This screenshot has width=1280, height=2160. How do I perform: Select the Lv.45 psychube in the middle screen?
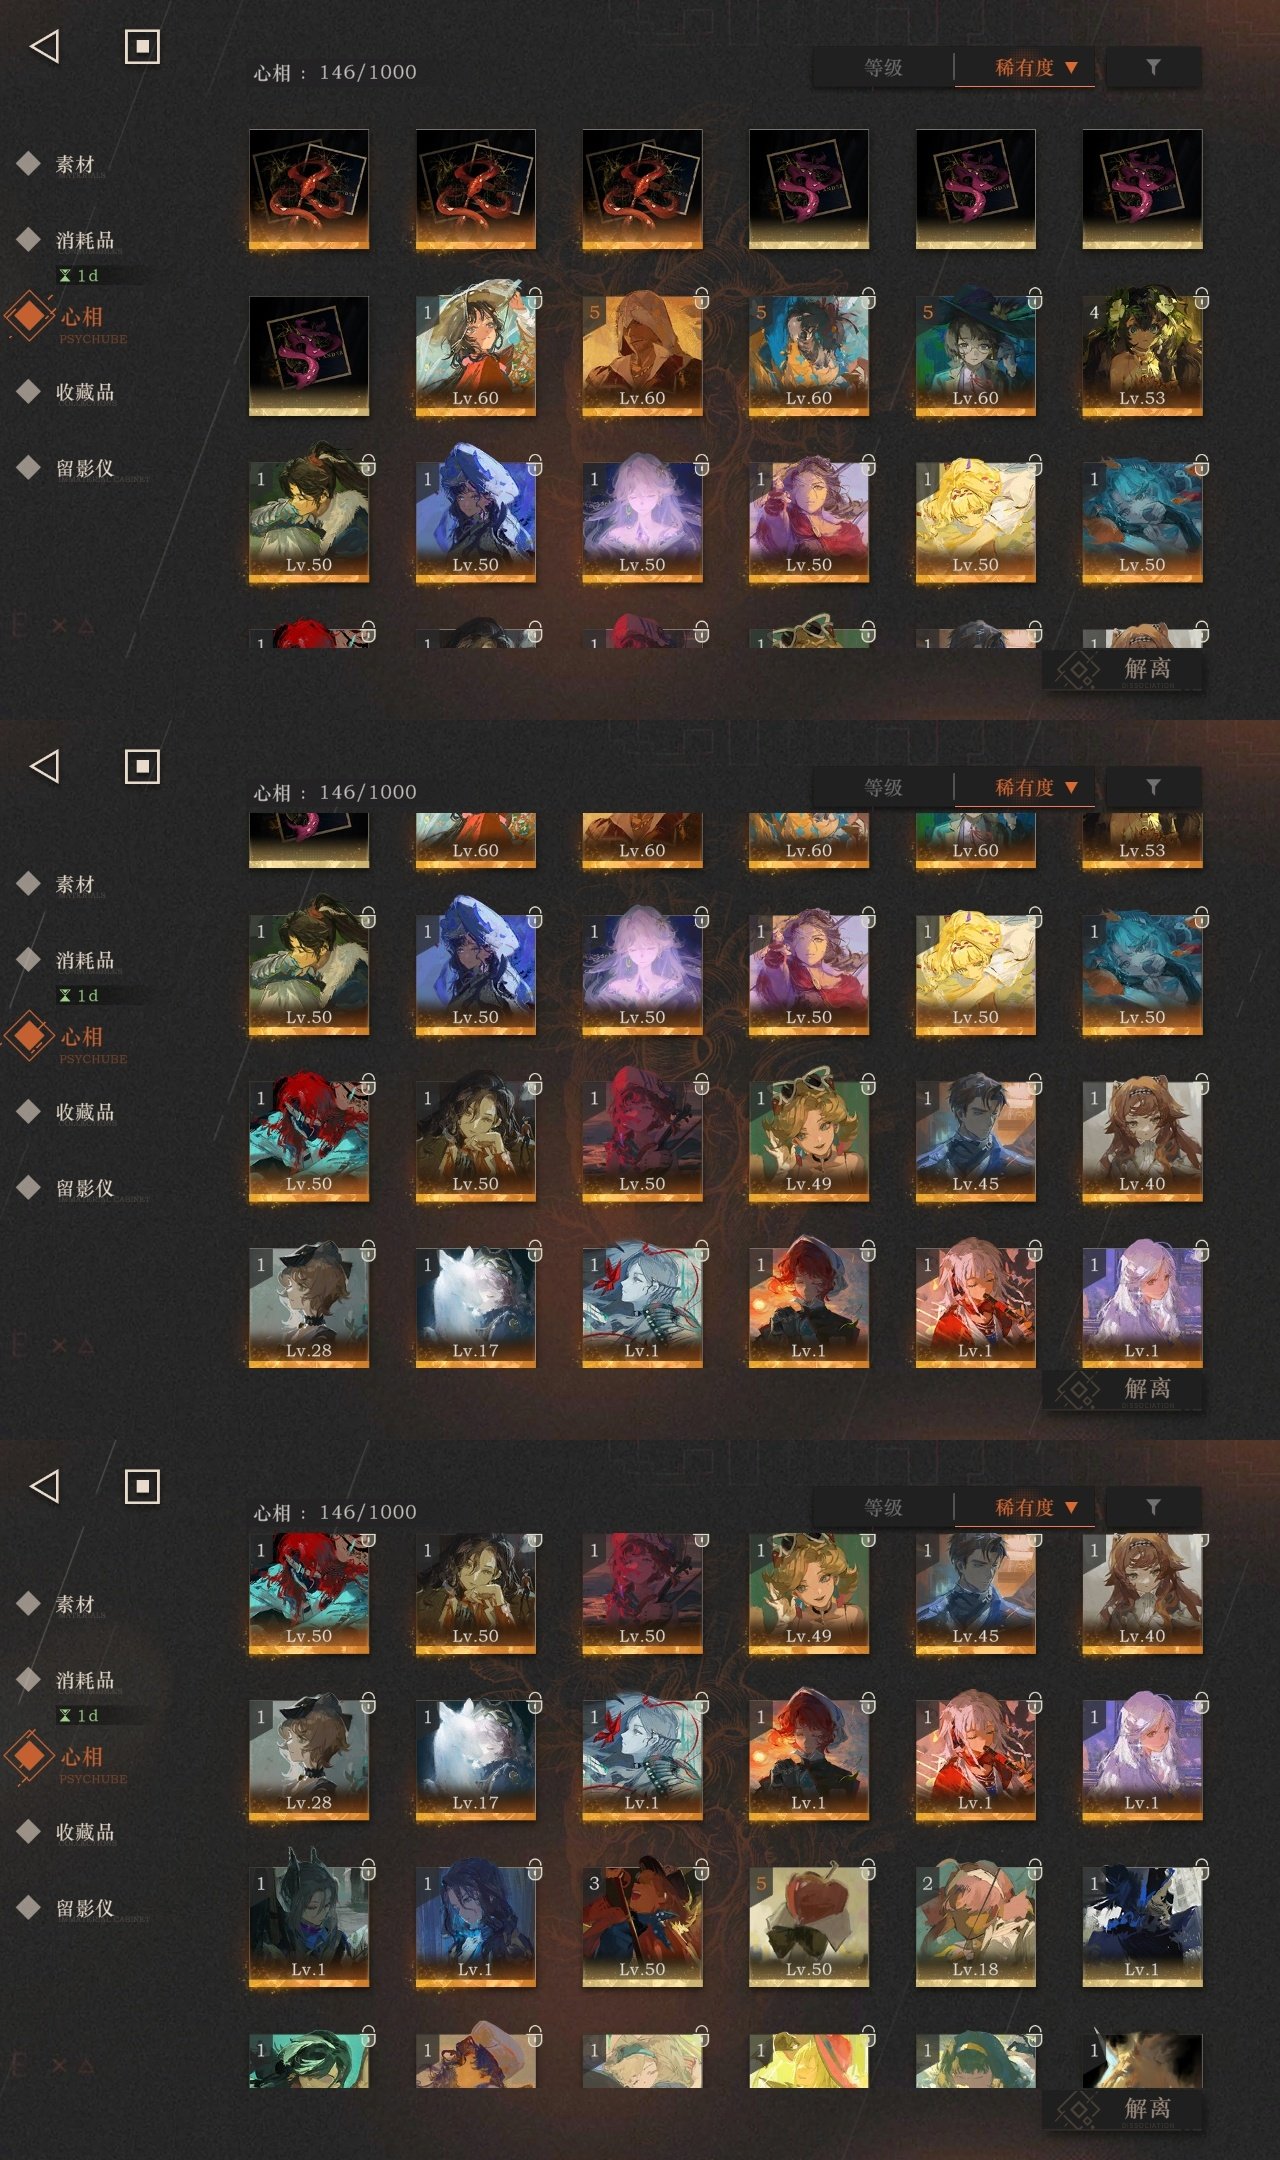click(975, 1140)
